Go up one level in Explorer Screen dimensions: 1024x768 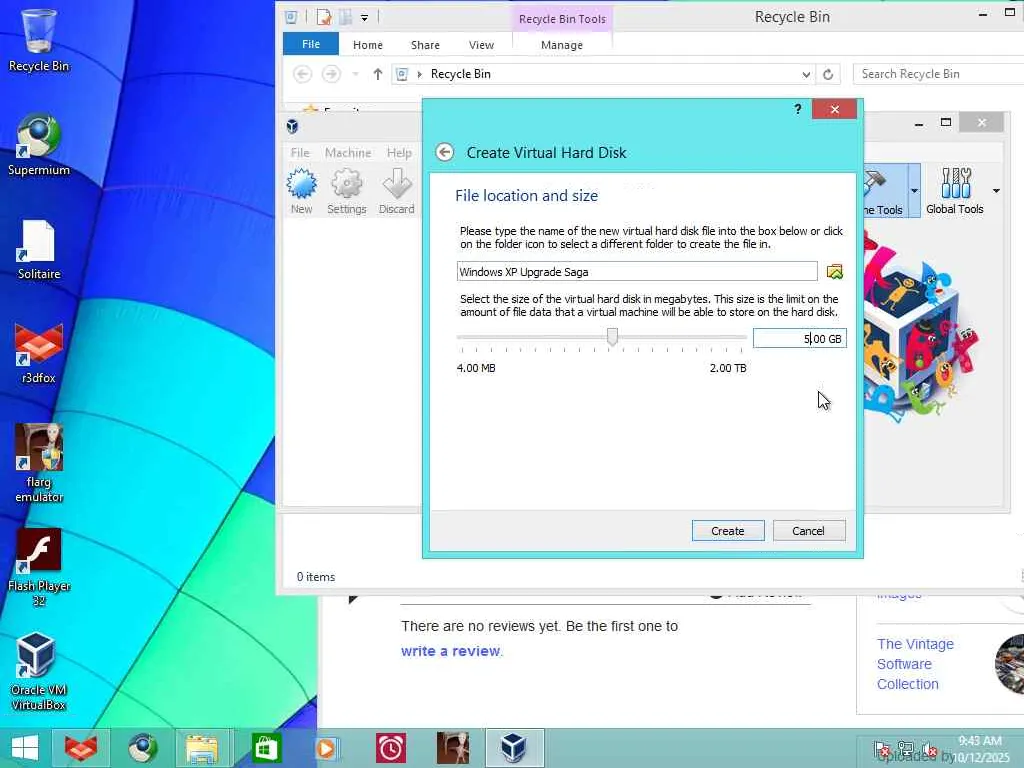pyautogui.click(x=377, y=74)
